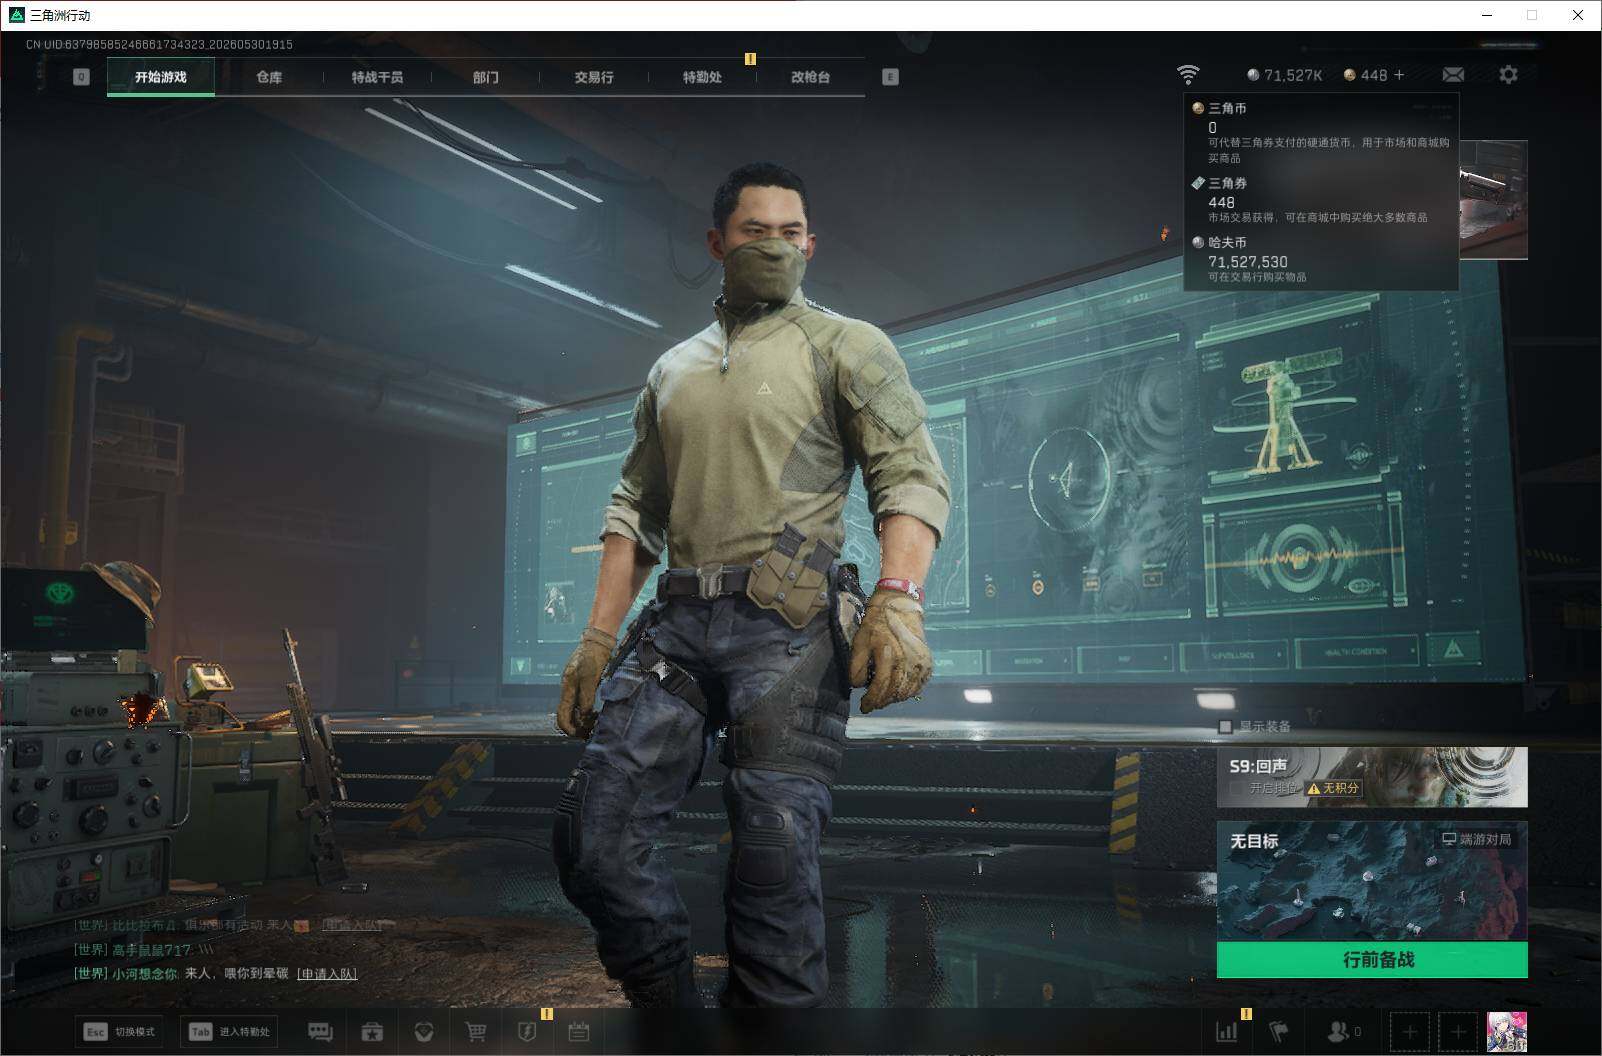The height and width of the screenshot is (1056, 1602).
Task: Open the player avatar portrait
Action: point(1507,1032)
